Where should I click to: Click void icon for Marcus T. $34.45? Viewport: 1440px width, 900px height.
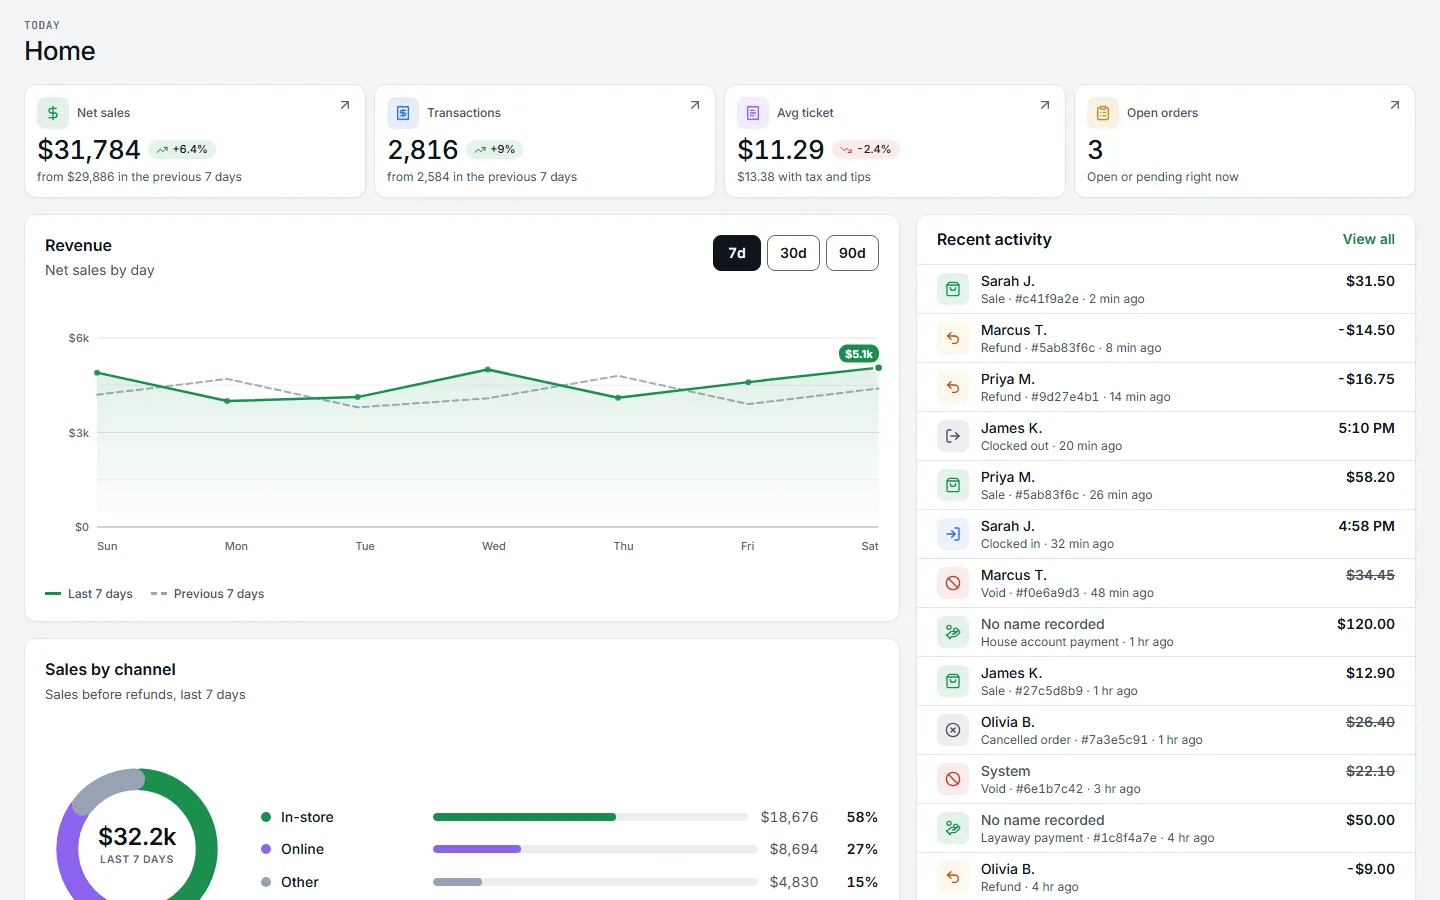(x=953, y=583)
